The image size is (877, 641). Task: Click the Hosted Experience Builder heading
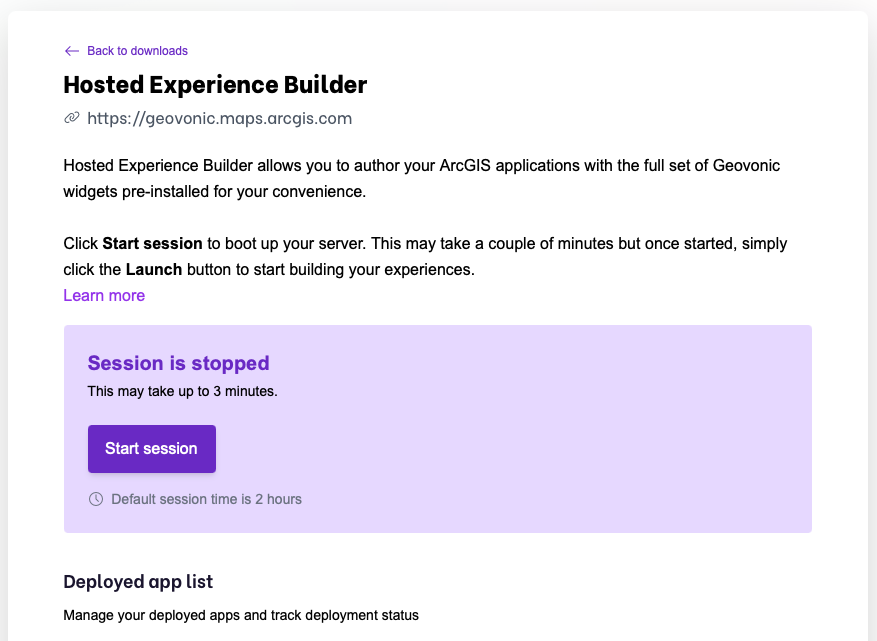pos(215,85)
